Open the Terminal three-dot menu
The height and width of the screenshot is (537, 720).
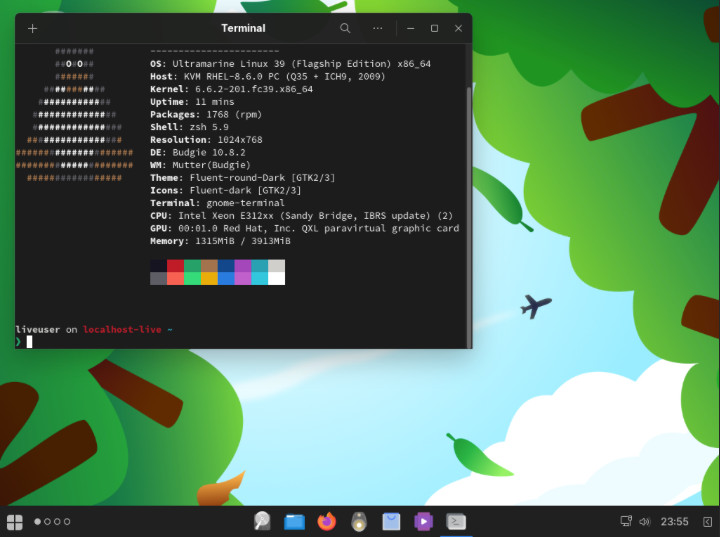377,28
